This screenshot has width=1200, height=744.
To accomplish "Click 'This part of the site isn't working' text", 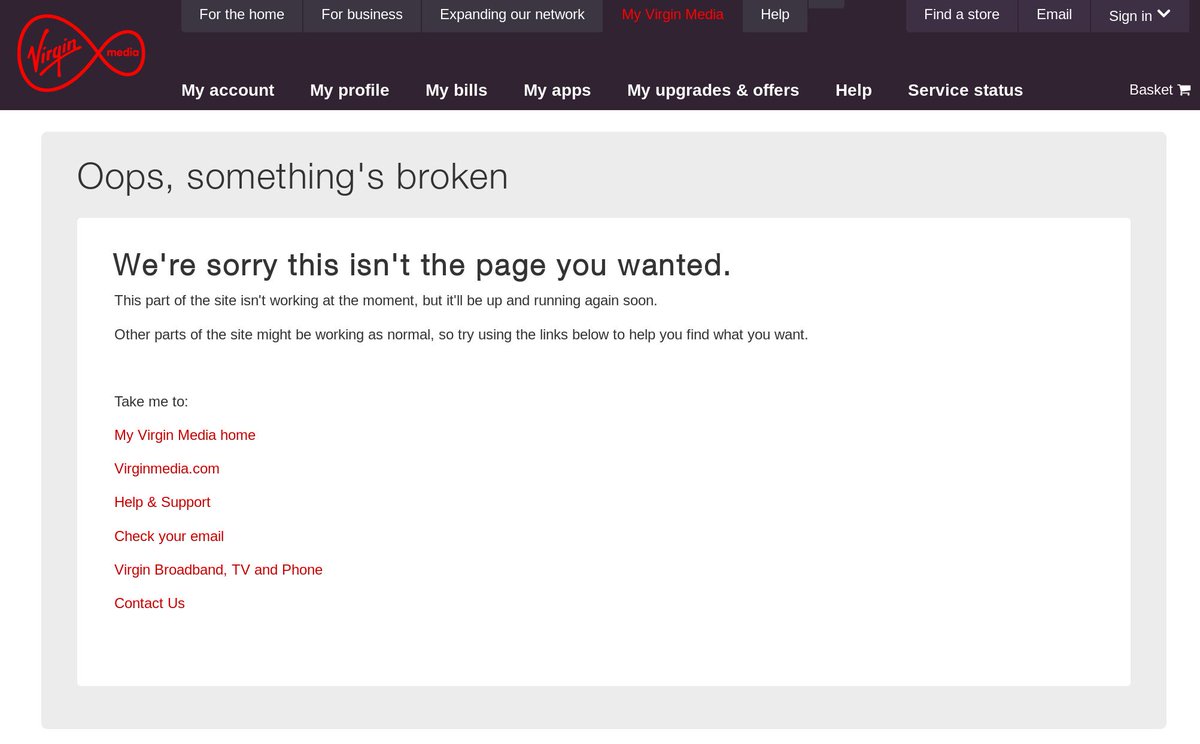I will point(386,300).
